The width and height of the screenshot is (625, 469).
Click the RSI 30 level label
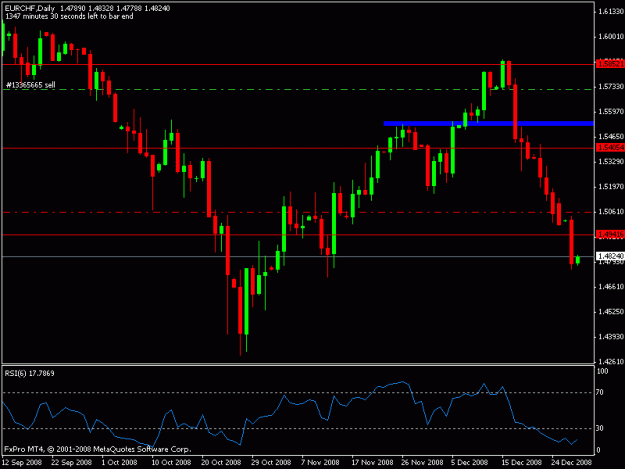click(x=600, y=428)
